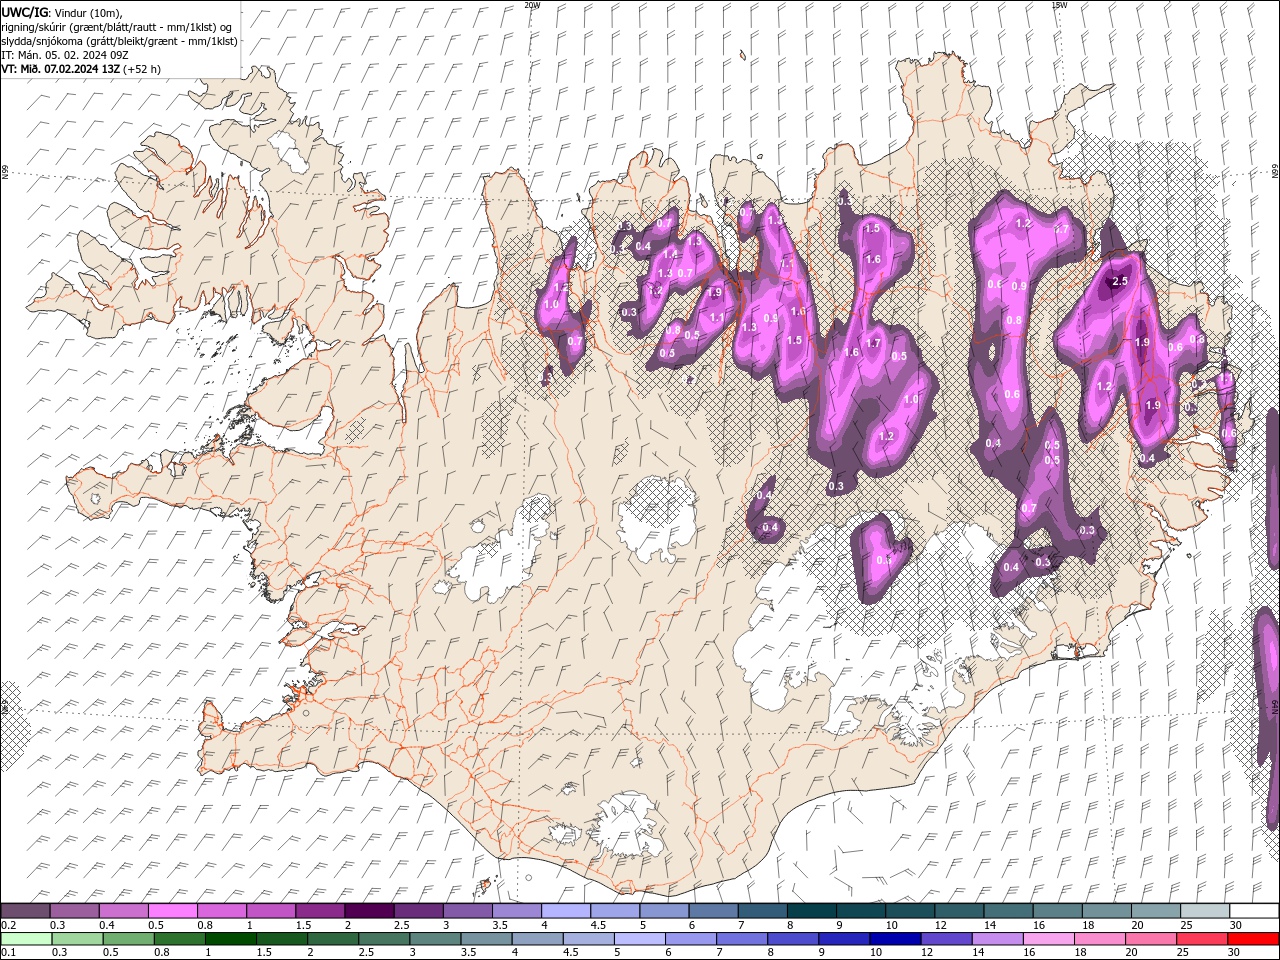Click the 'rigning/skúrir' legend description line

117,27
